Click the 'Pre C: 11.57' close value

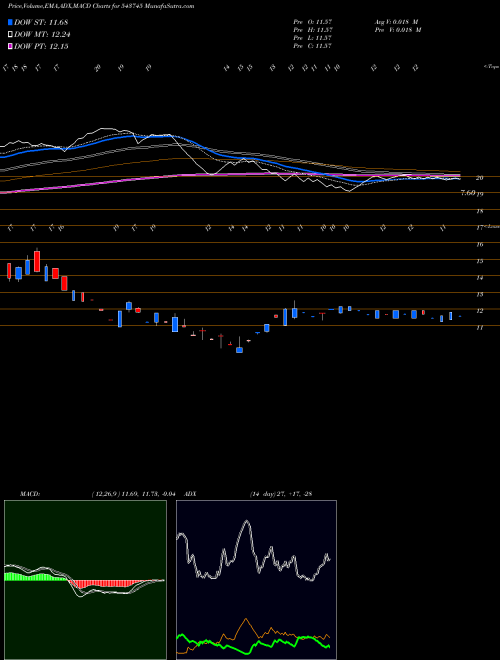pos(313,46)
